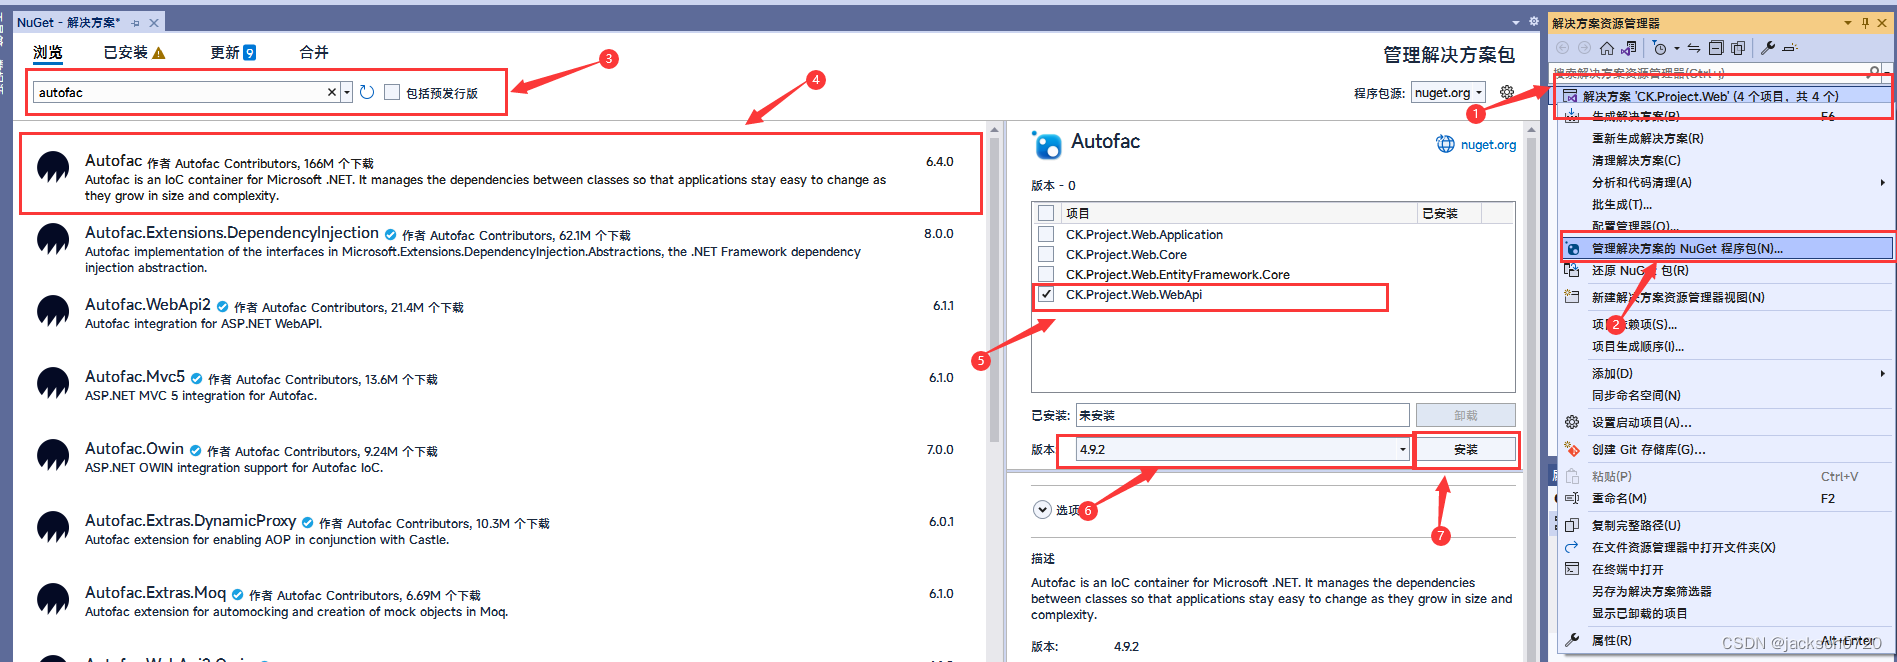This screenshot has height=662, width=1897.
Task: Enable the 包括预发行版 checkbox
Action: (x=392, y=92)
